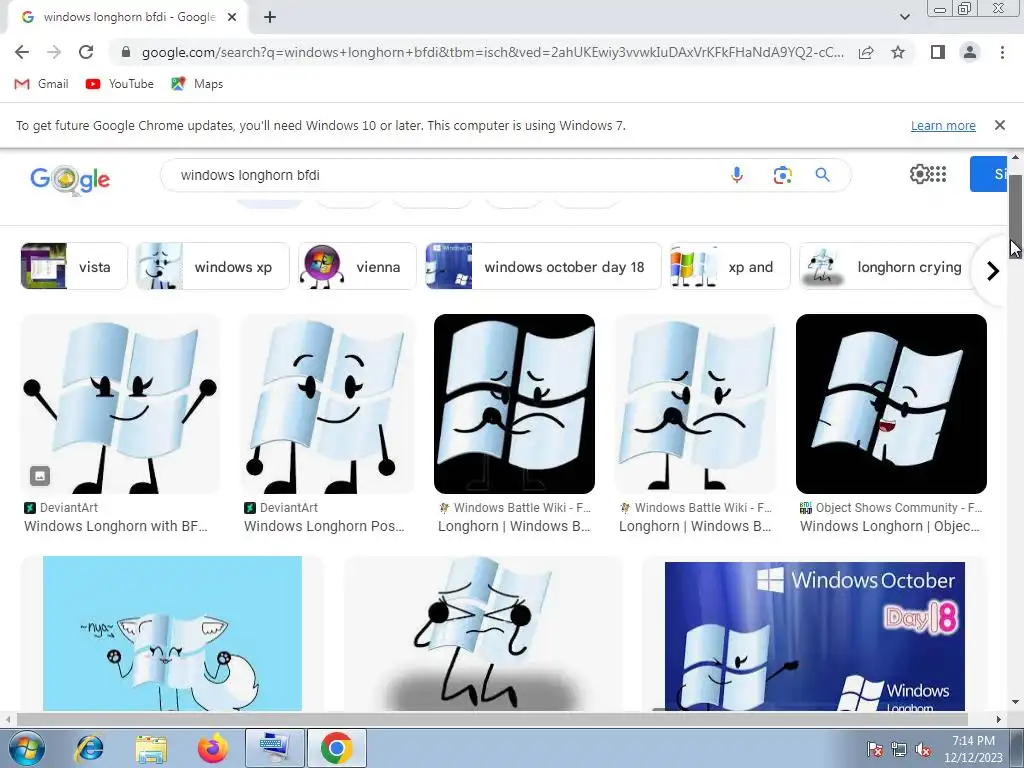Switch to the keyboard monitor taskbar app
This screenshot has height=768, width=1024.
point(274,748)
